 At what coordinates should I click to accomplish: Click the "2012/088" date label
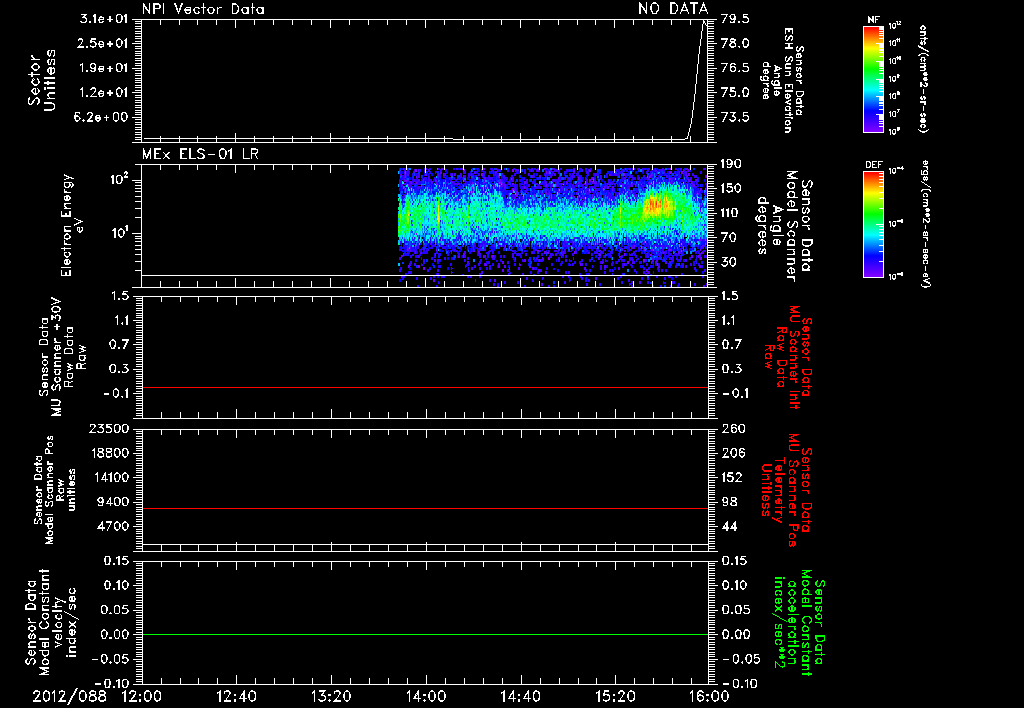coord(69,696)
